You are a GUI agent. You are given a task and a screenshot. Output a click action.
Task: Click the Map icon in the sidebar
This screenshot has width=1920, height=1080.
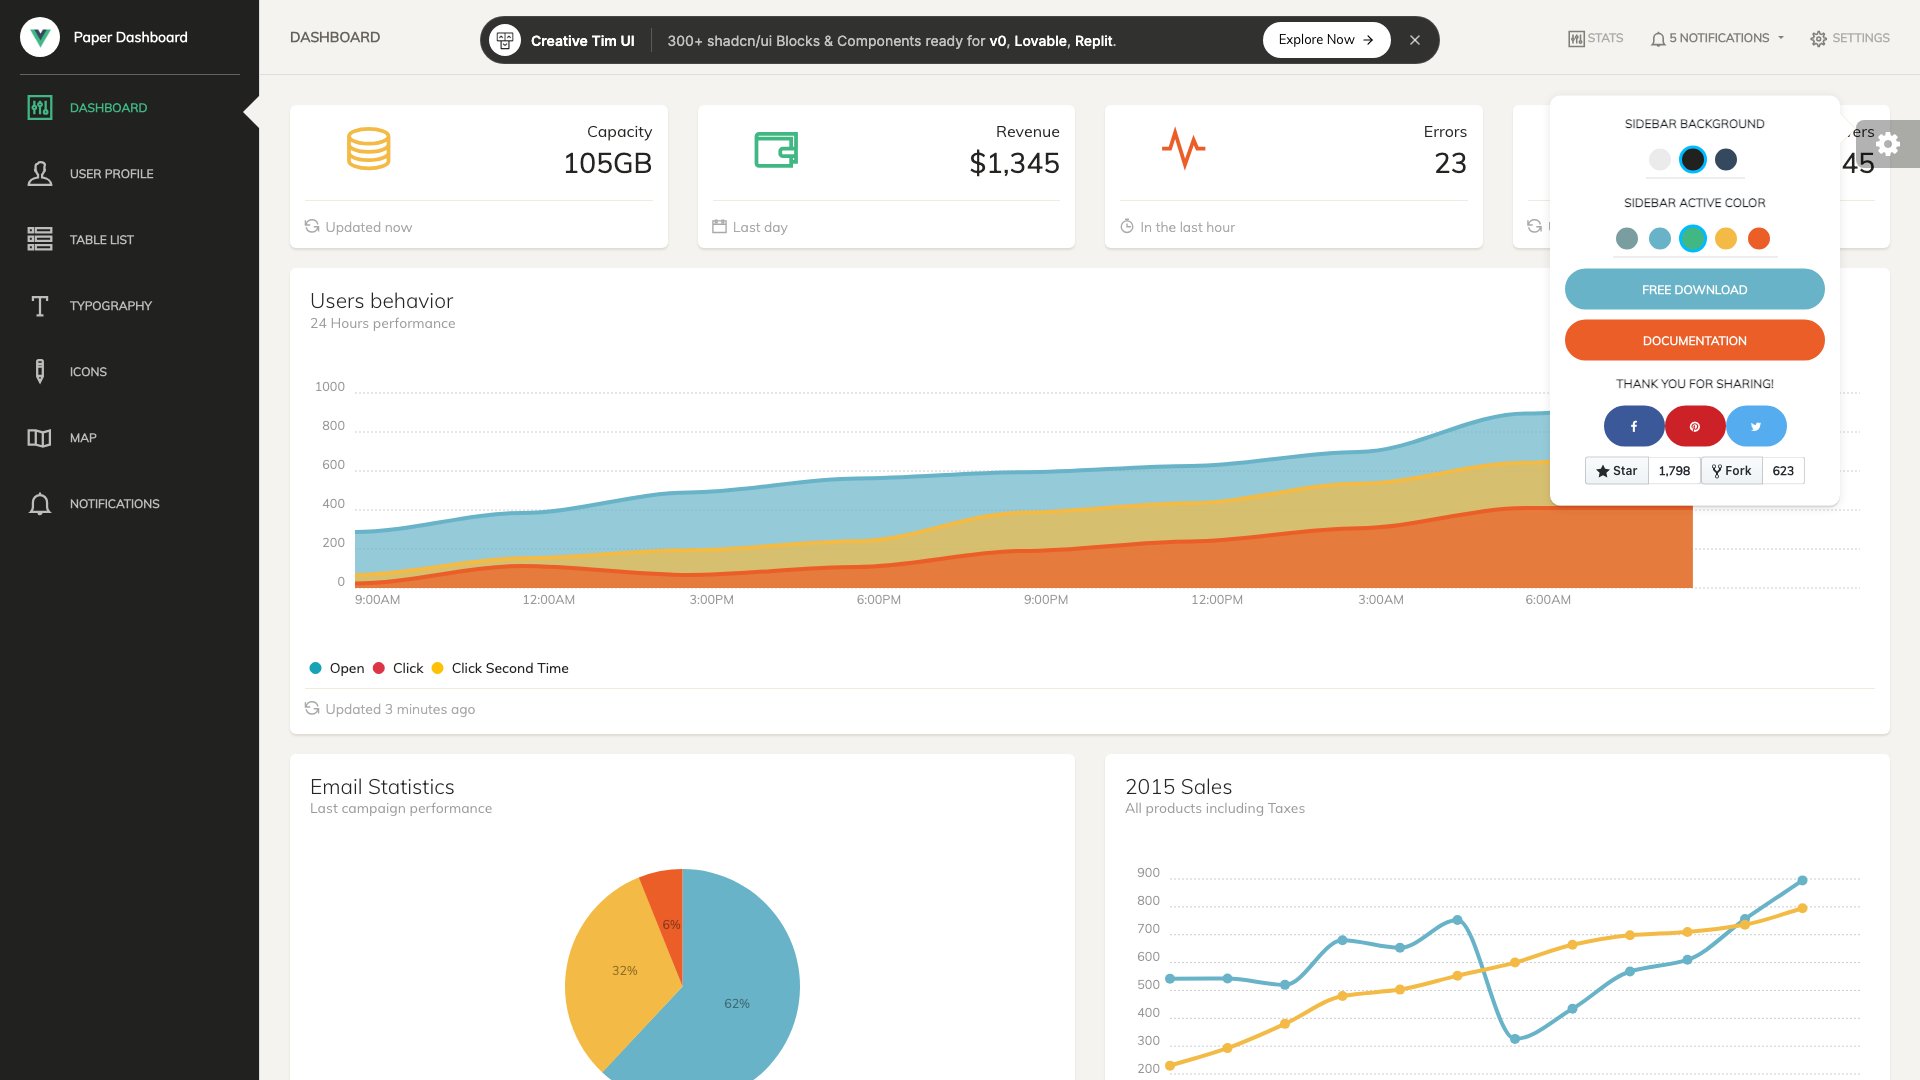(39, 437)
